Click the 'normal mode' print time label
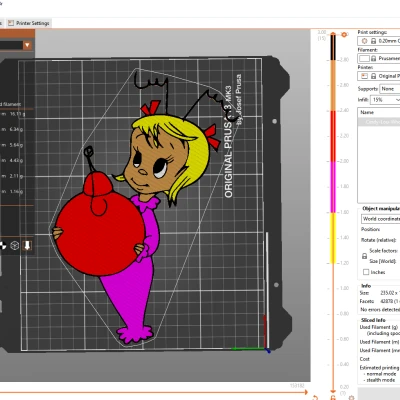 381,374
